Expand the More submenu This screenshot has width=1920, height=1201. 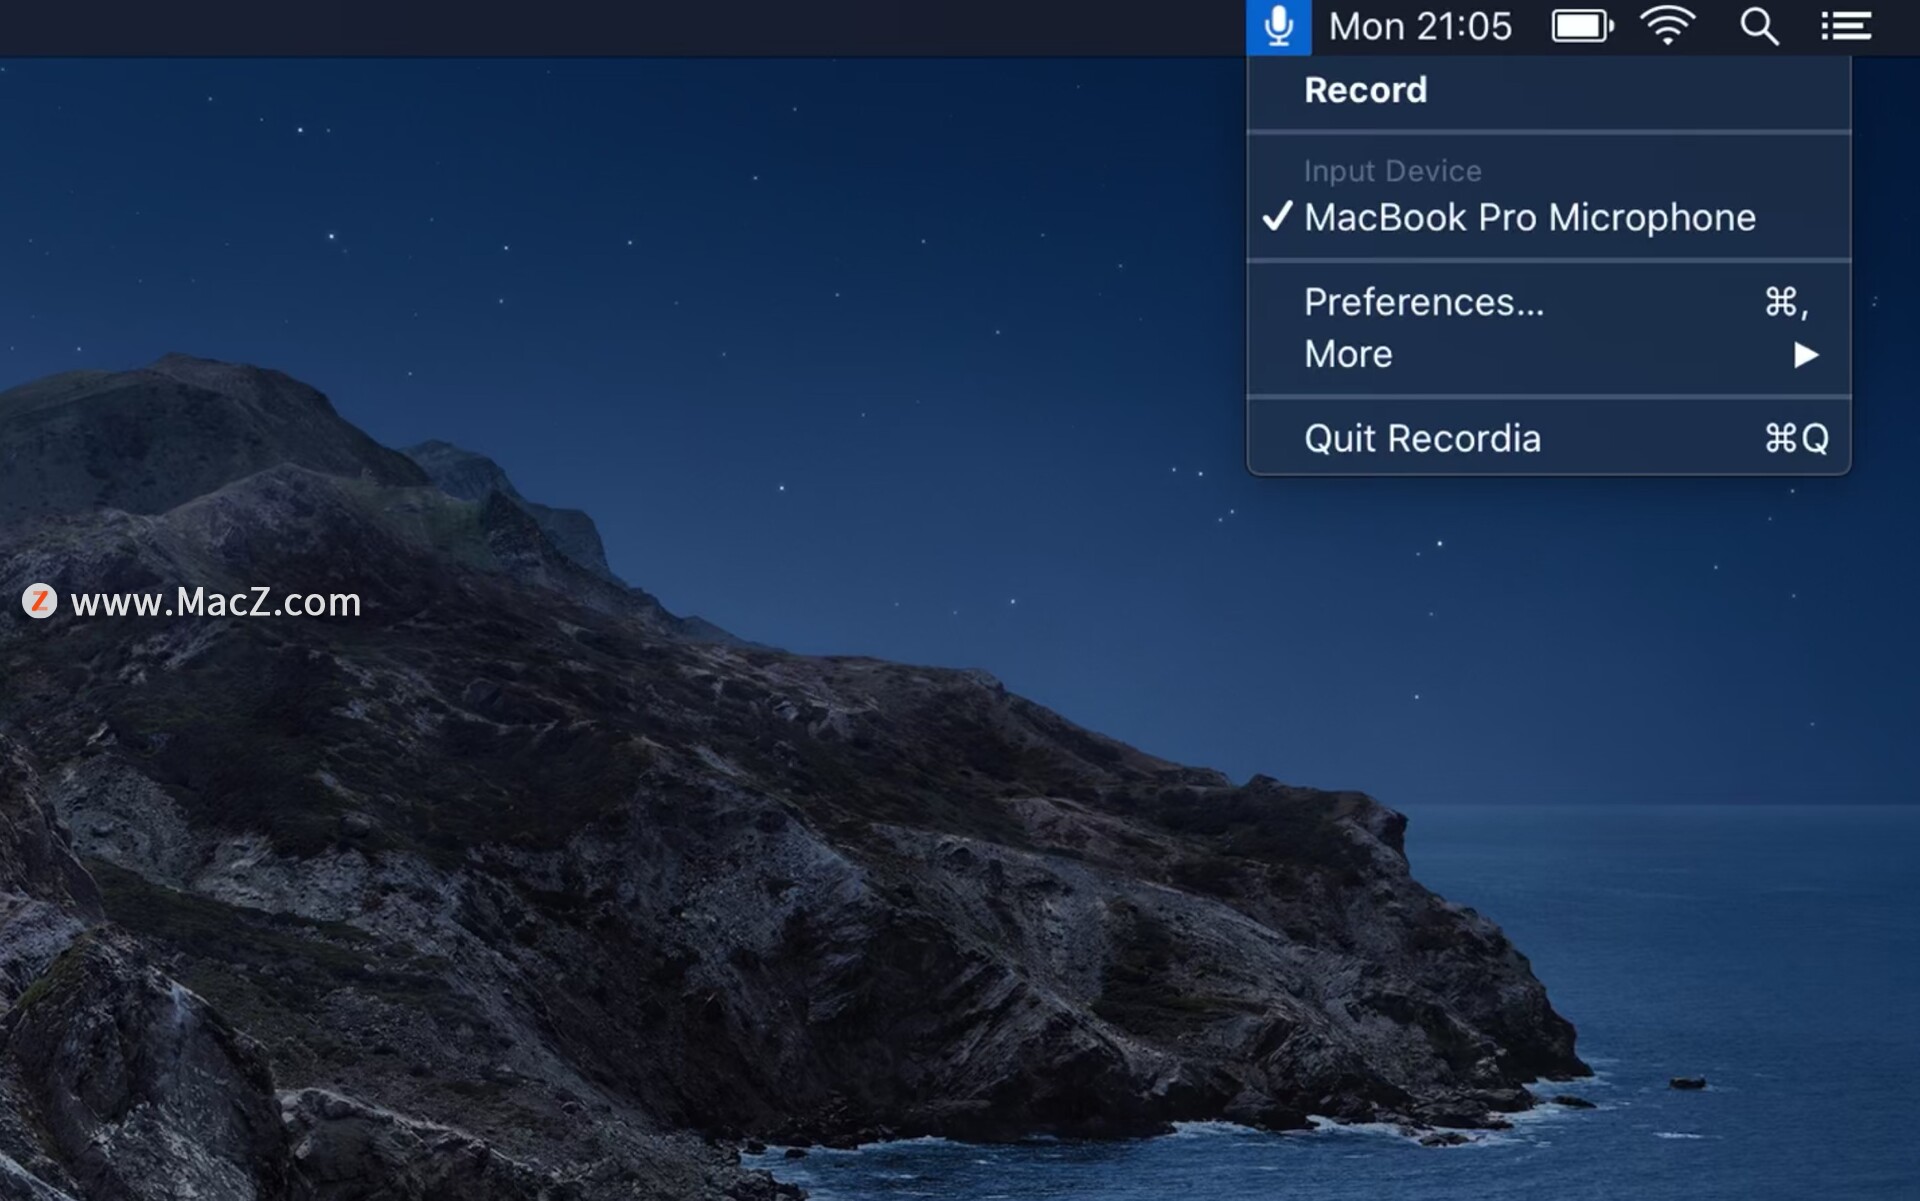click(x=1549, y=354)
